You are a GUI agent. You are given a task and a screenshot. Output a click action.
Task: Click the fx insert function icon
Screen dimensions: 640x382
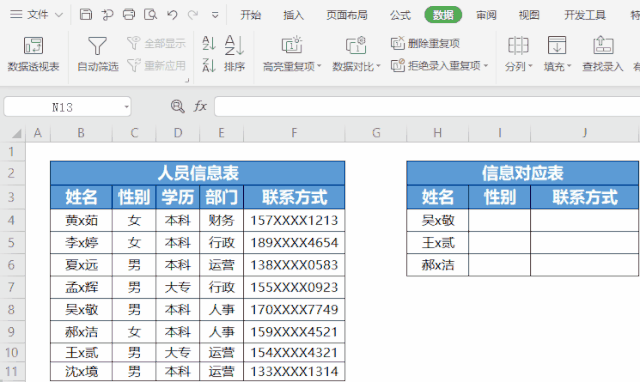tap(200, 107)
